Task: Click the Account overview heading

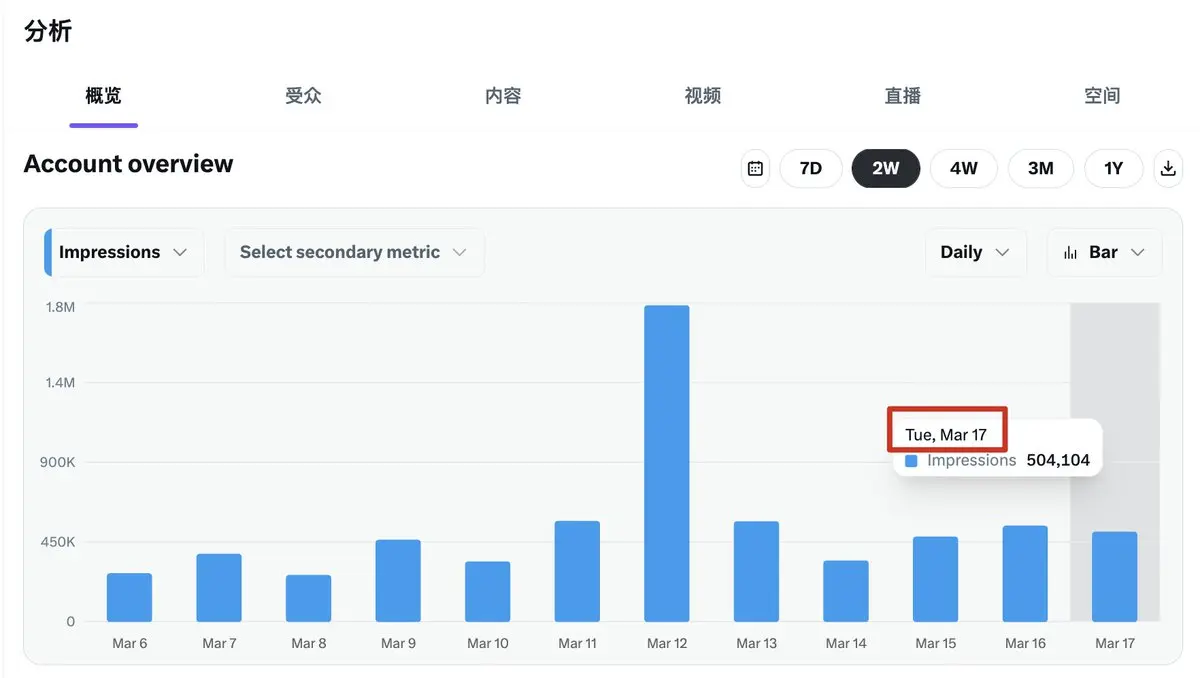Action: point(128,164)
